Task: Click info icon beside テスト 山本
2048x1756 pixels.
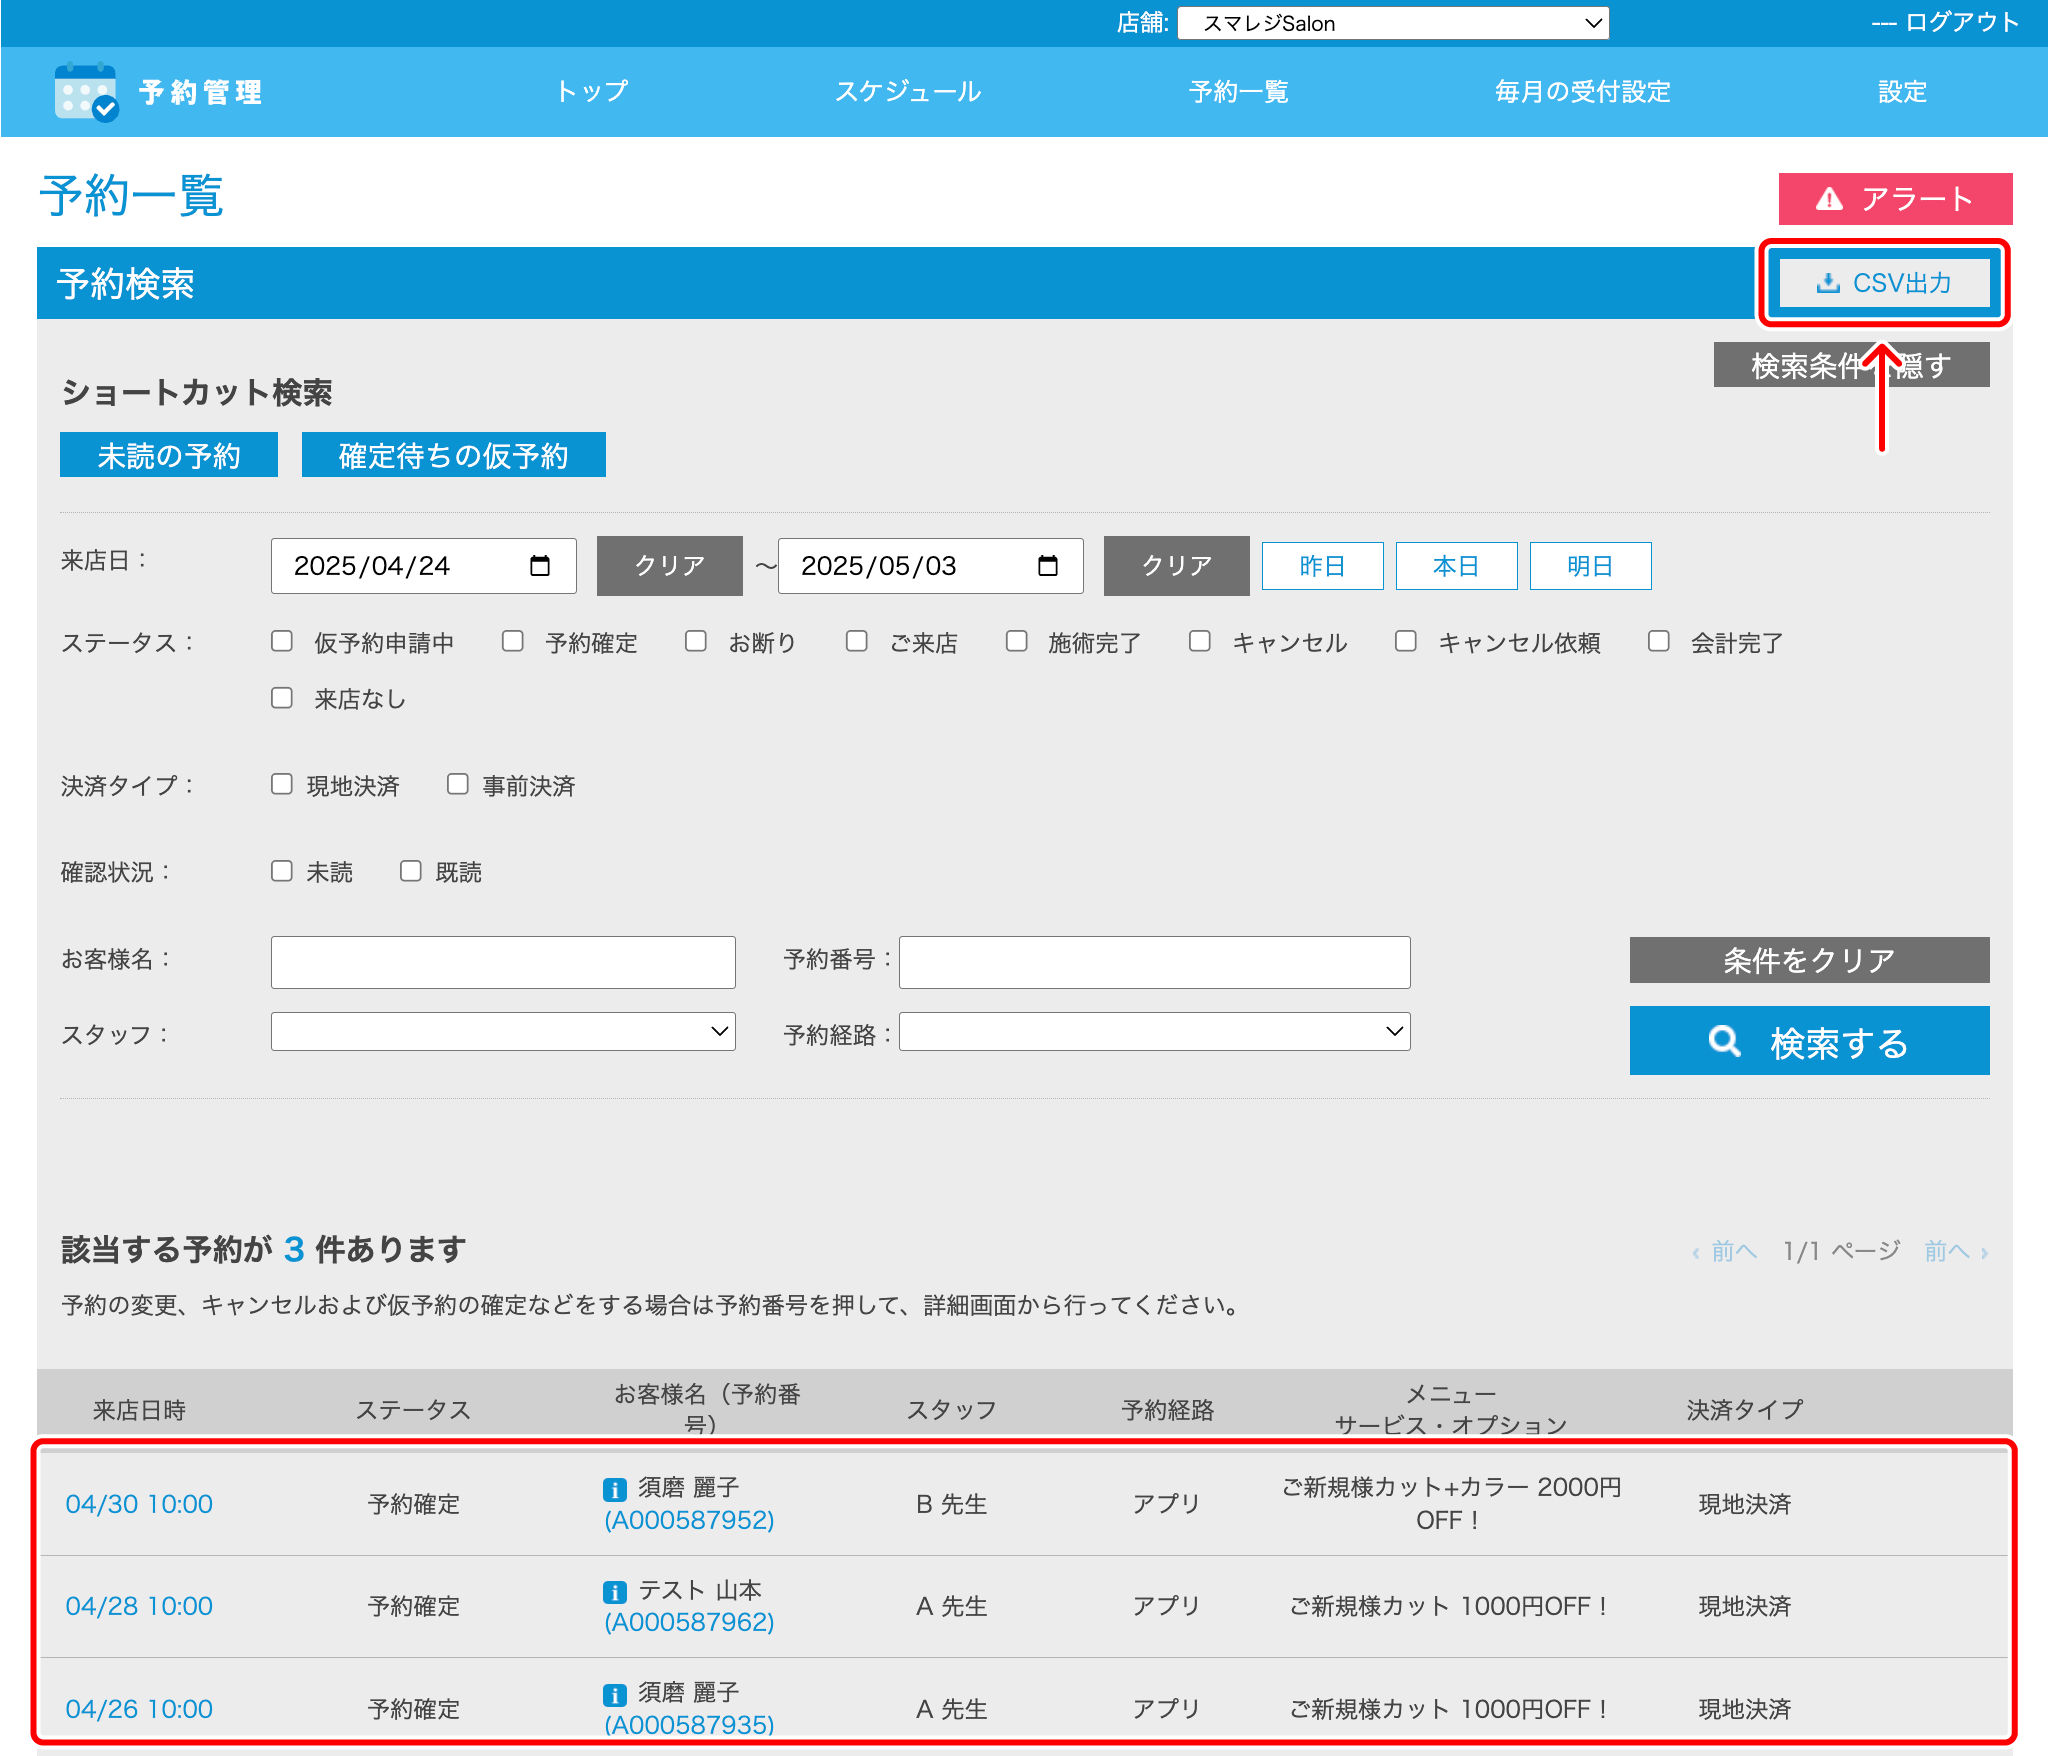Action: point(614,1591)
